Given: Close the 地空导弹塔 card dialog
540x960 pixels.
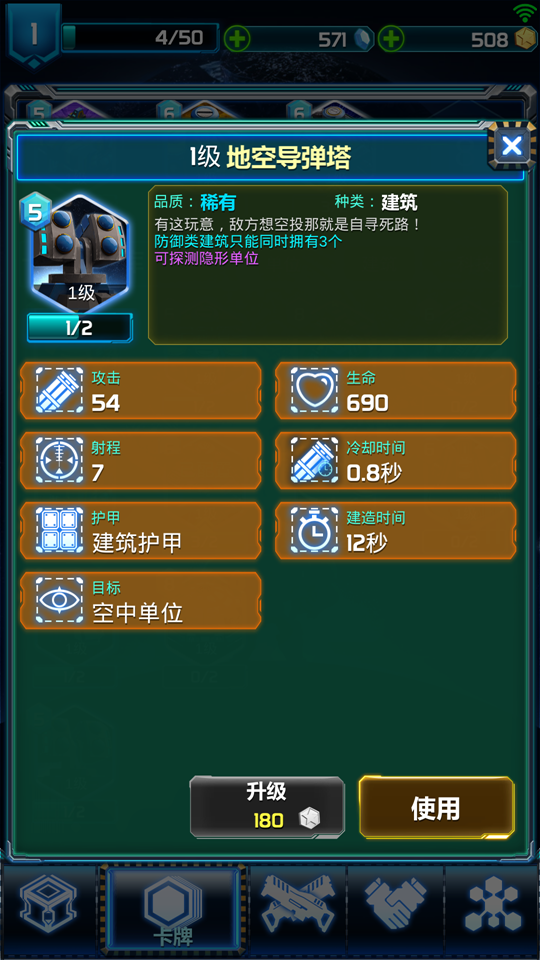Looking at the screenshot, I should click(511, 146).
